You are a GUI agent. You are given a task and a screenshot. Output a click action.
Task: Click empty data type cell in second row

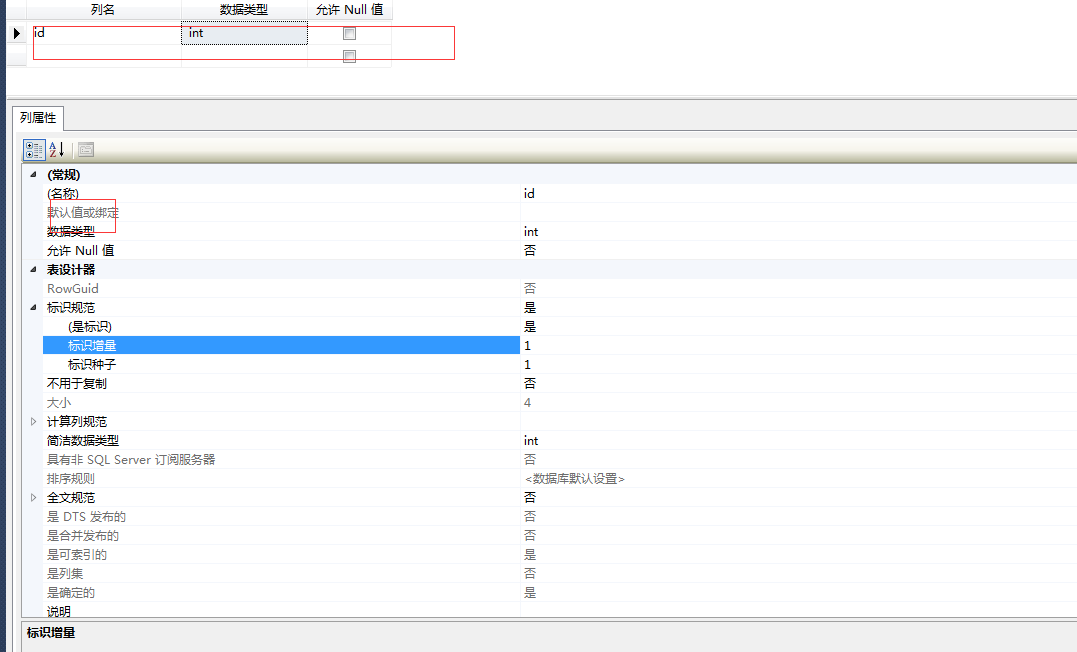(x=245, y=56)
